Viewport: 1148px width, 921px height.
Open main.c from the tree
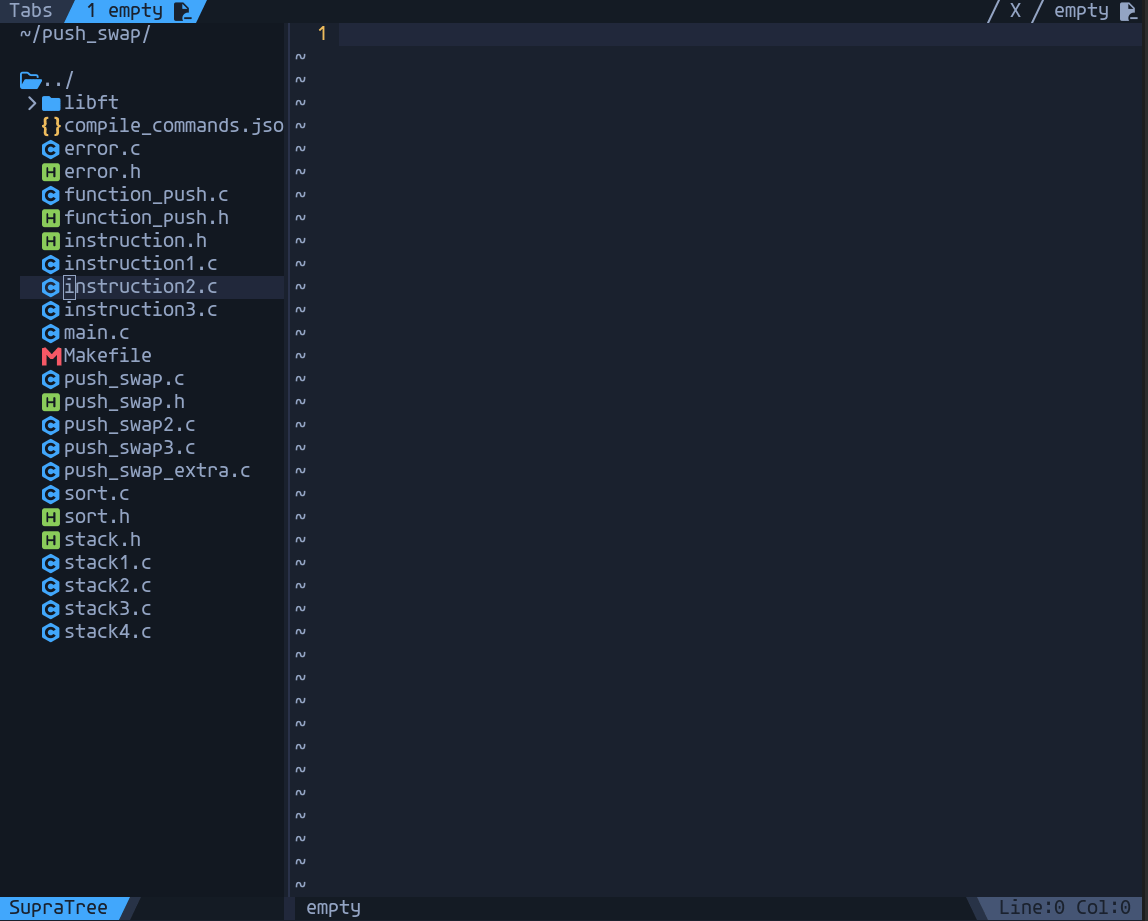[97, 333]
